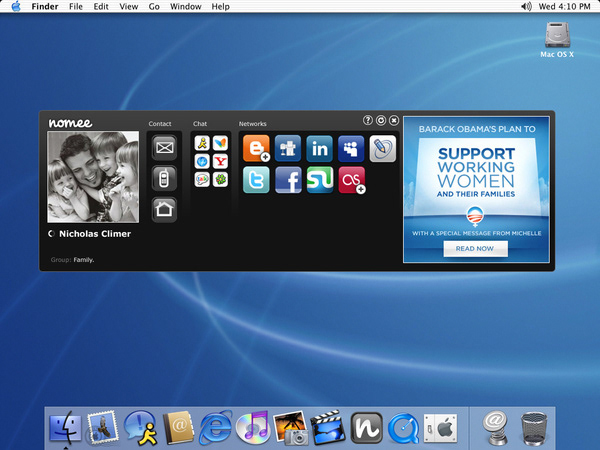
Task: Open the File menu
Action: click(76, 7)
